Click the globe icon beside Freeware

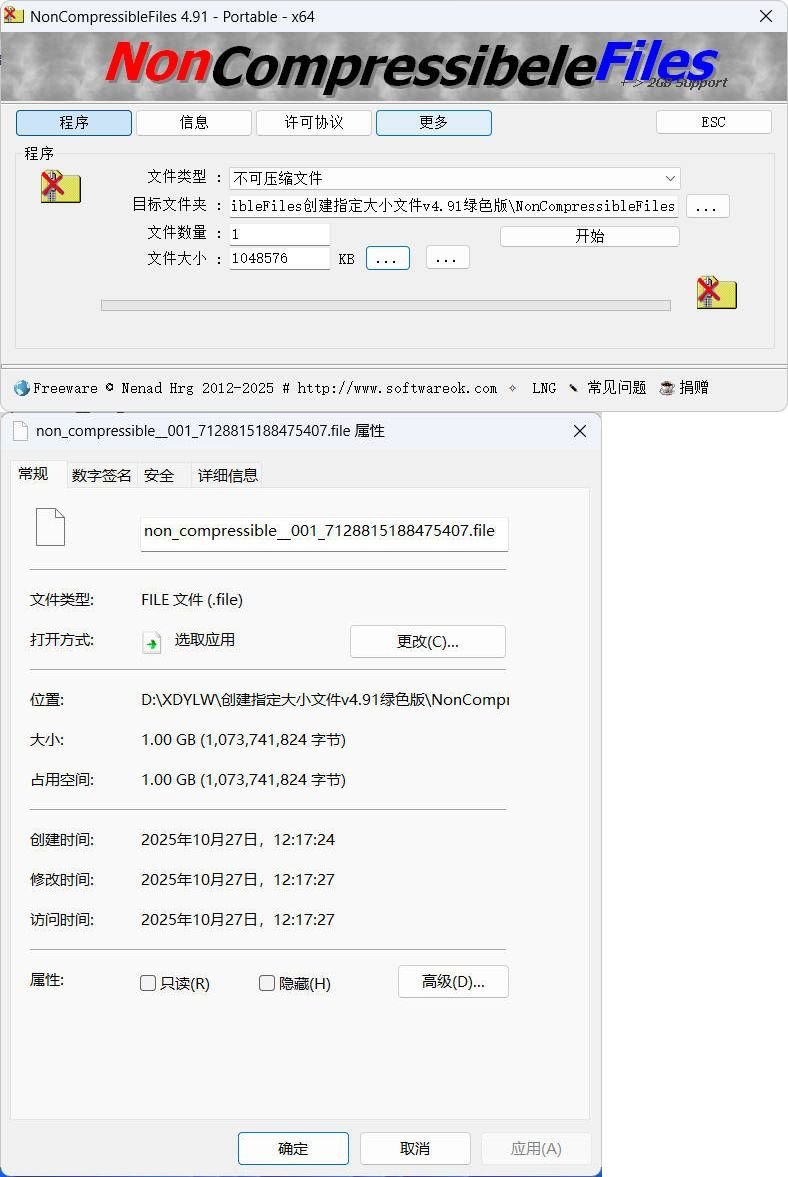[x=21, y=388]
